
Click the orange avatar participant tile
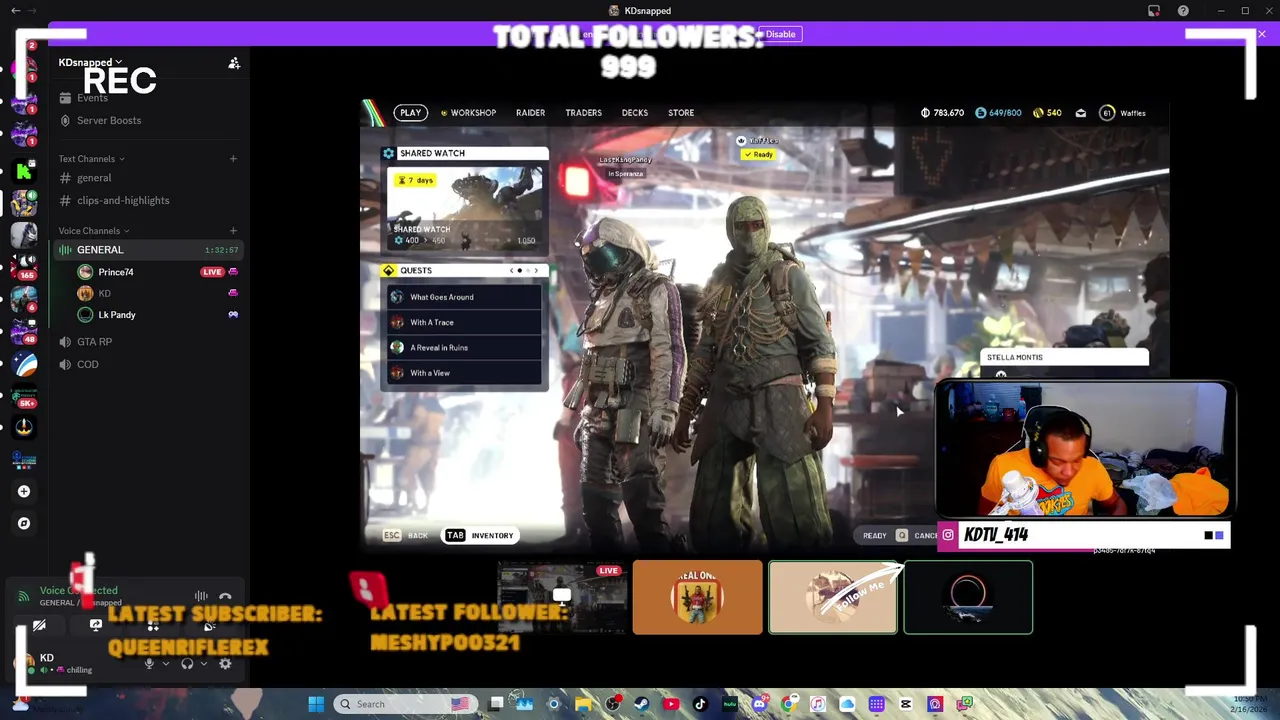click(x=697, y=598)
